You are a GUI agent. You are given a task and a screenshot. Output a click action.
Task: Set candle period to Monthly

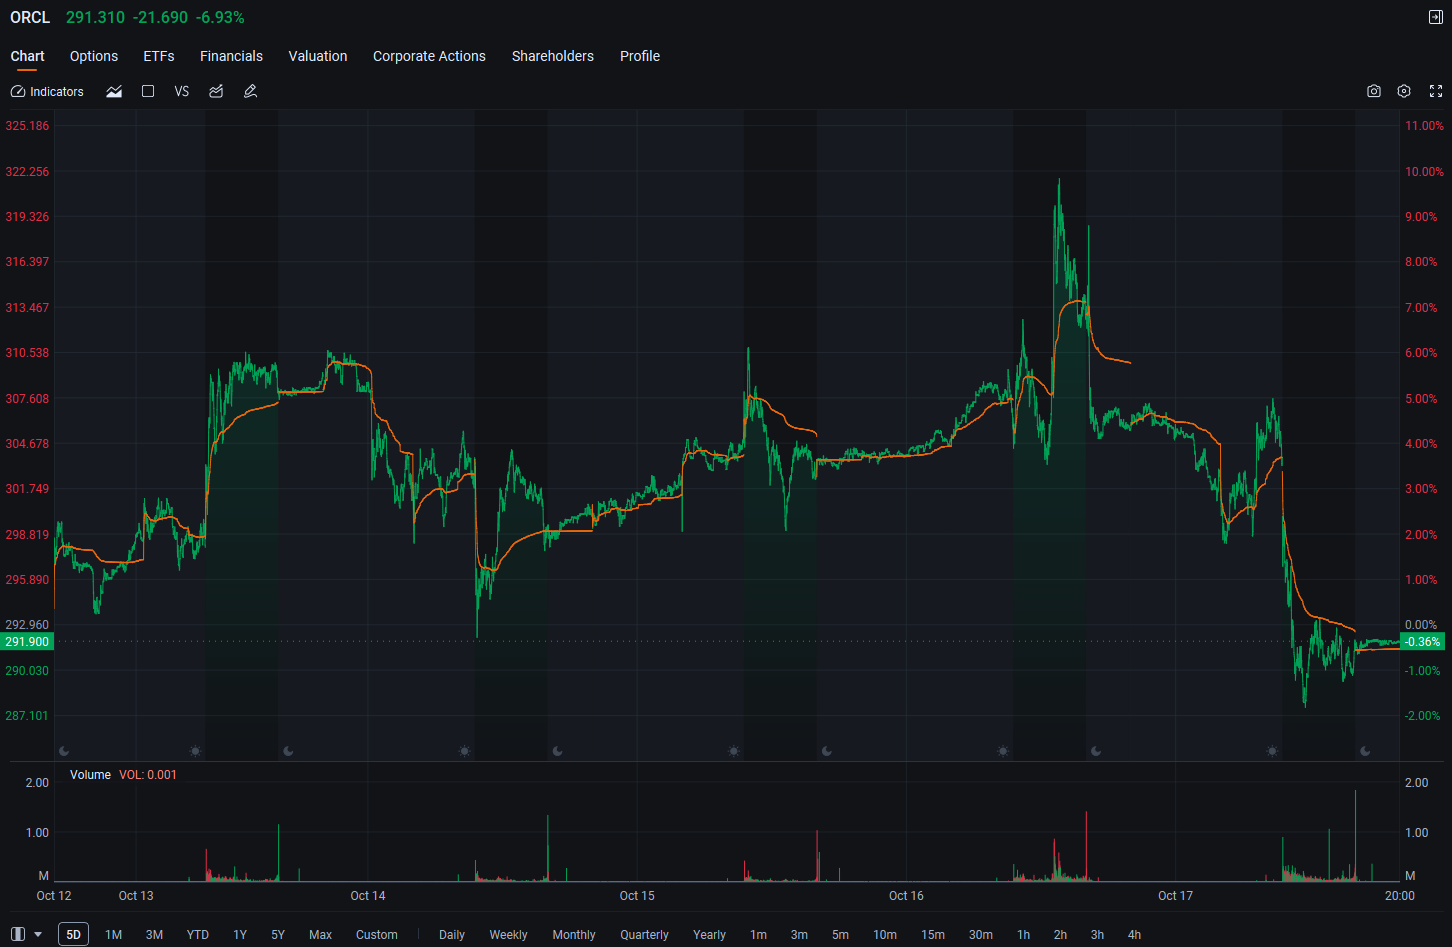coord(574,934)
